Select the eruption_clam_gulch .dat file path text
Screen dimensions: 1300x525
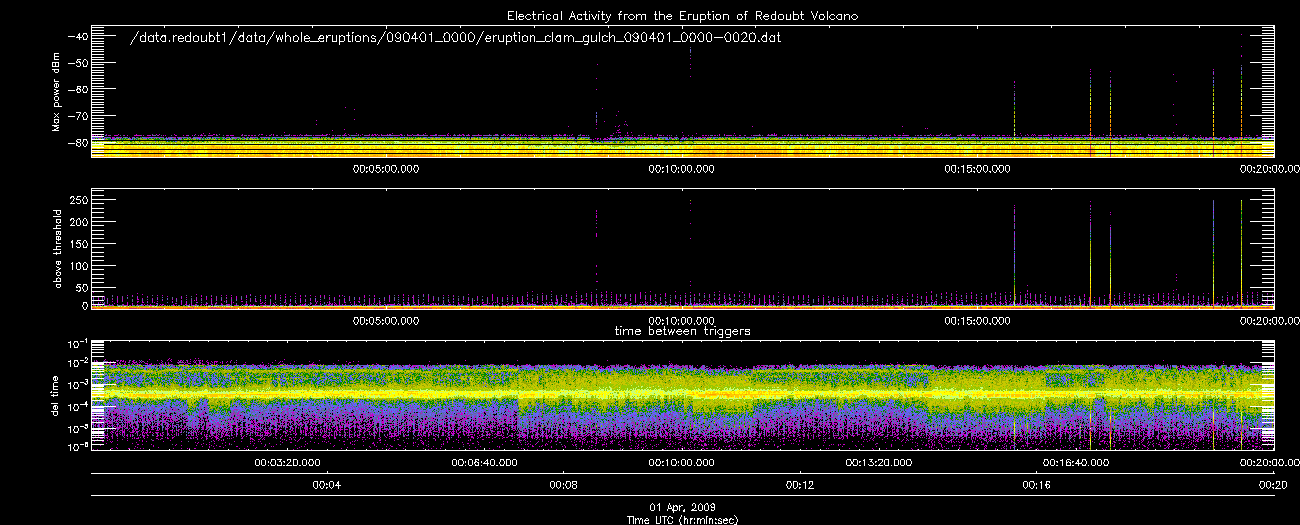pyautogui.click(x=455, y=38)
